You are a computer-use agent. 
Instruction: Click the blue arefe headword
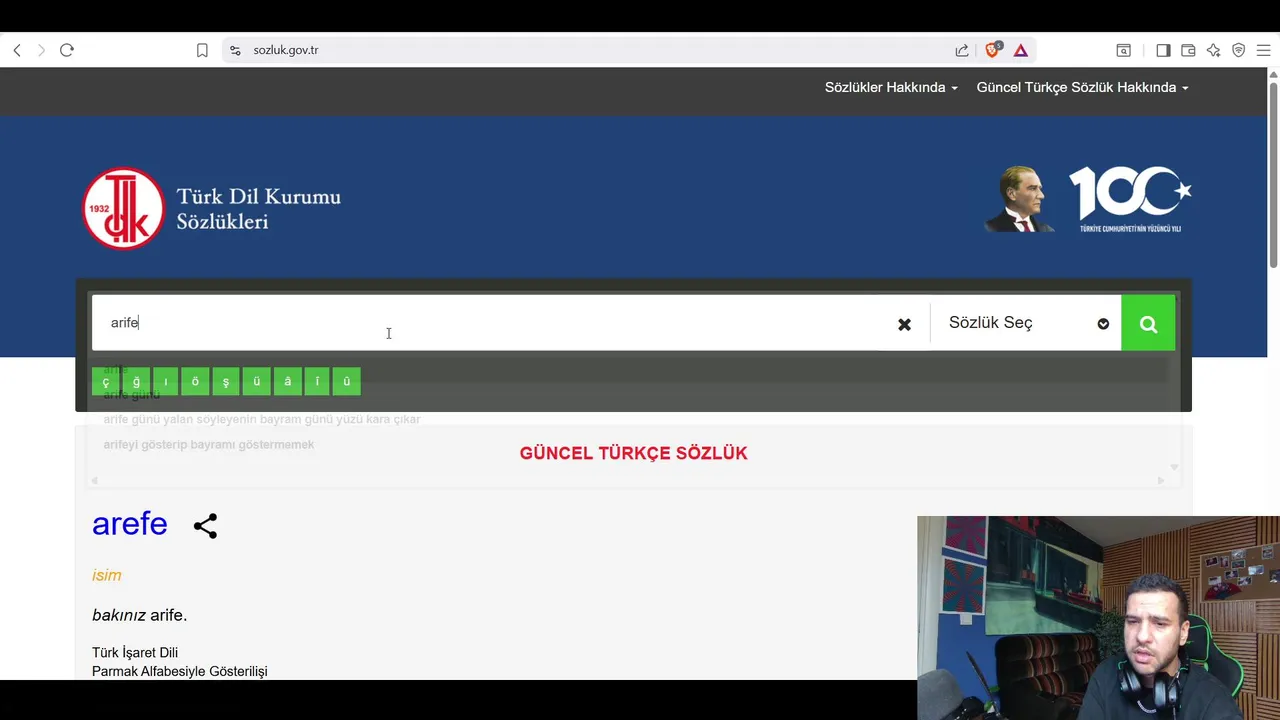130,524
